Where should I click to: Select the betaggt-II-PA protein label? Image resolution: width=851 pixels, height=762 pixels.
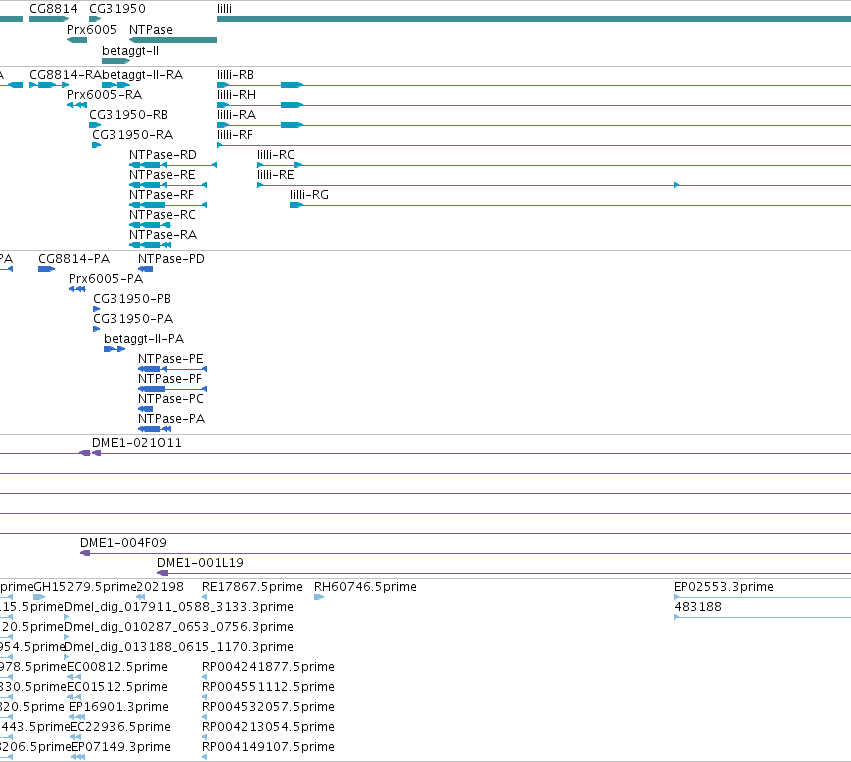144,339
